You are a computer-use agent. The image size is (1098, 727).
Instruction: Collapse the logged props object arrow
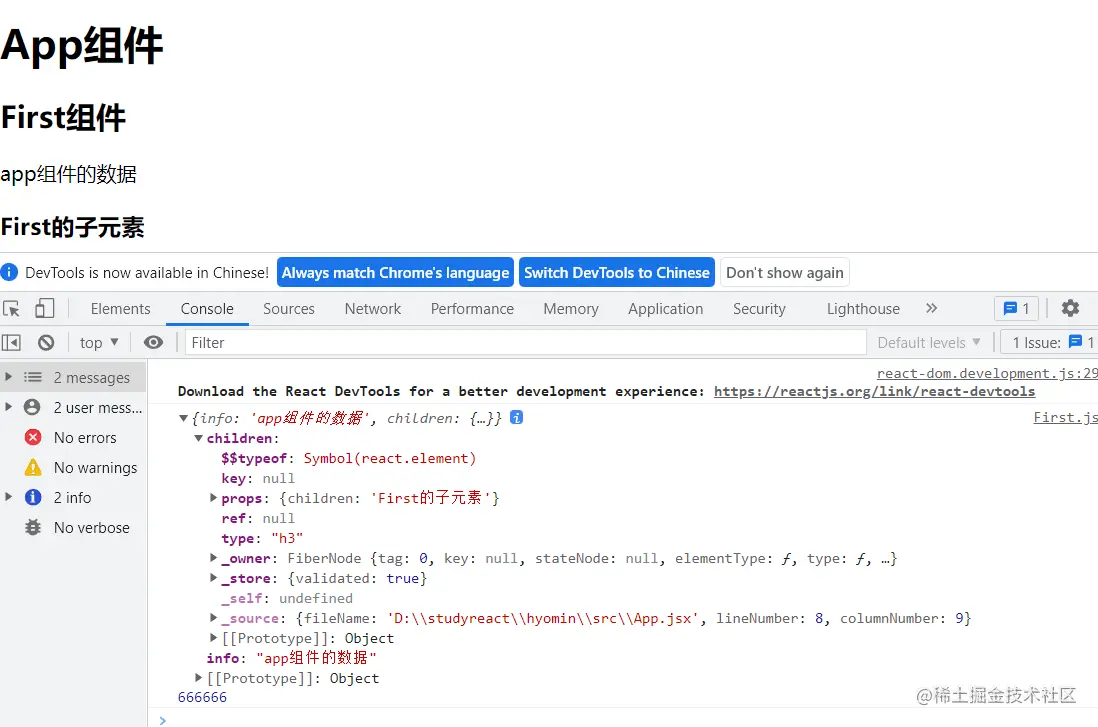(183, 418)
